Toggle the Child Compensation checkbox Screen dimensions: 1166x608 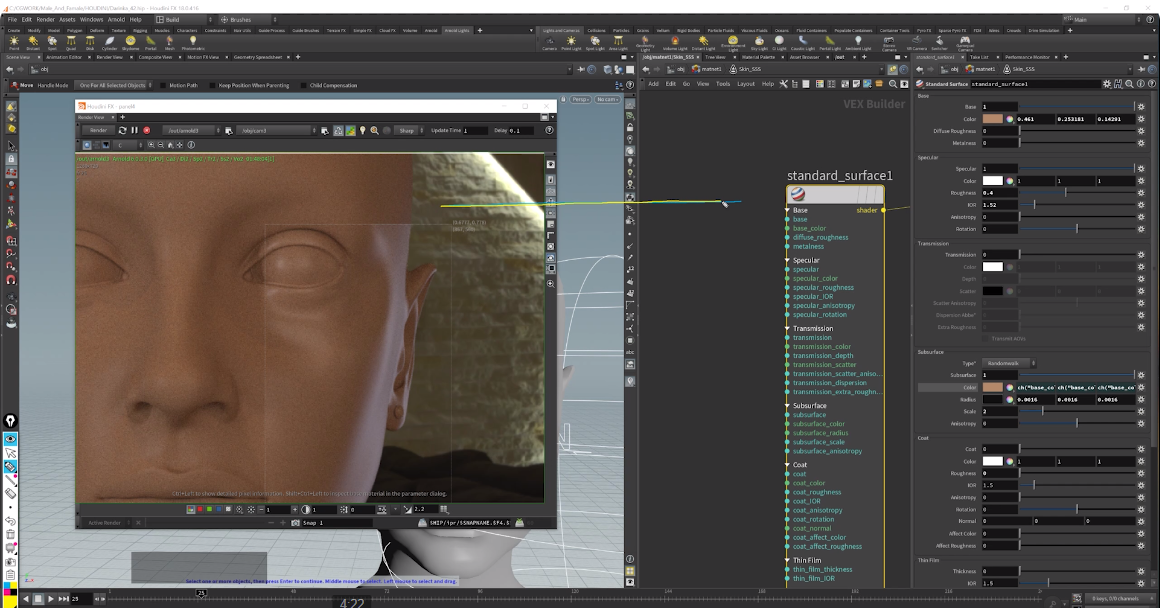(x=305, y=85)
